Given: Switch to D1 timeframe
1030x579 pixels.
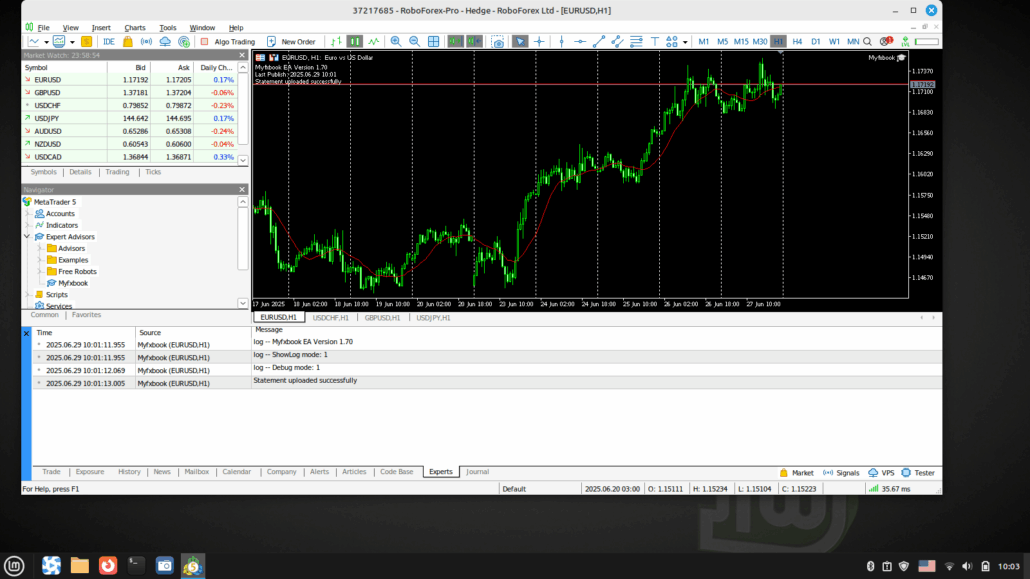Looking at the screenshot, I should pos(815,41).
